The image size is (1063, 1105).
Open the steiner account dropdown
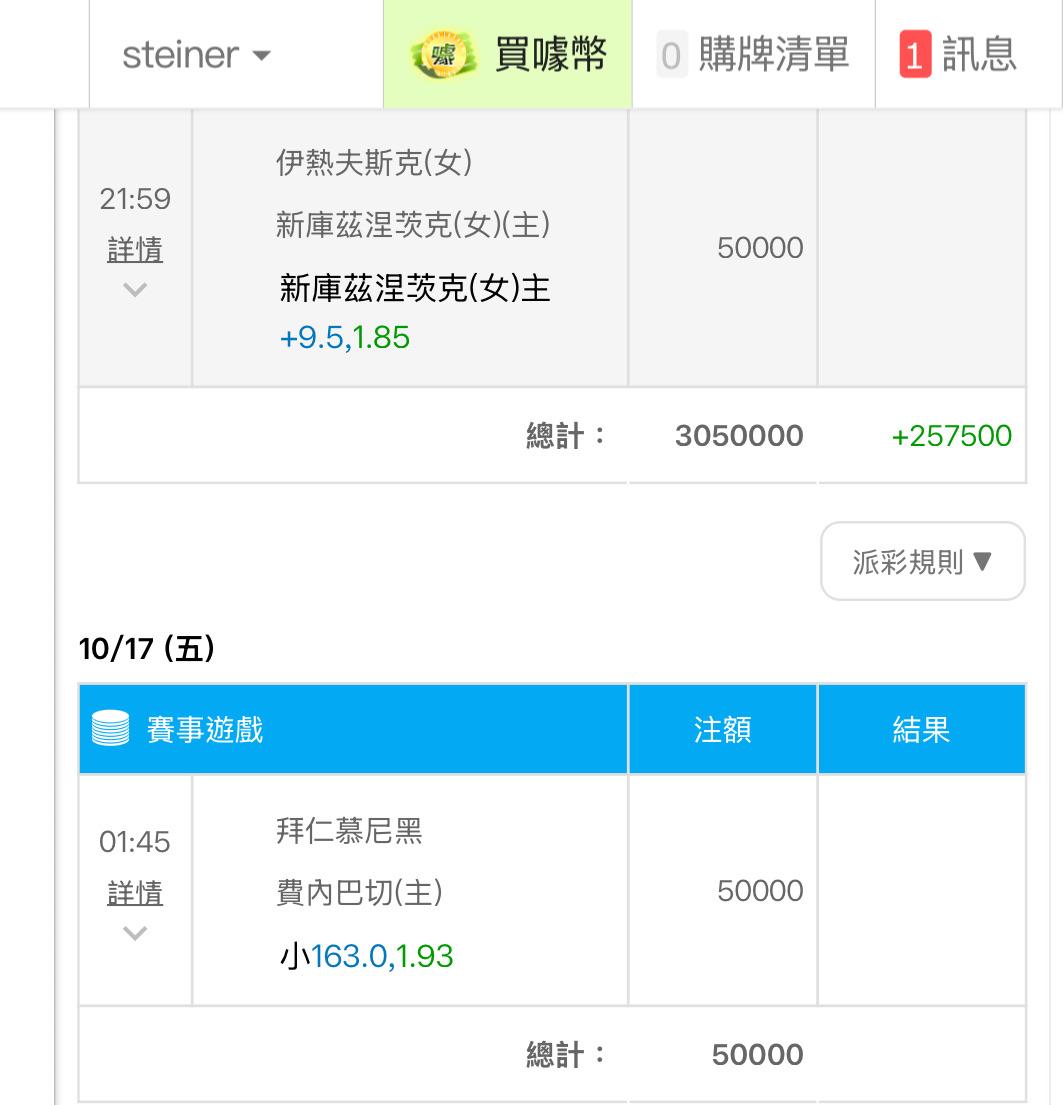[x=196, y=55]
